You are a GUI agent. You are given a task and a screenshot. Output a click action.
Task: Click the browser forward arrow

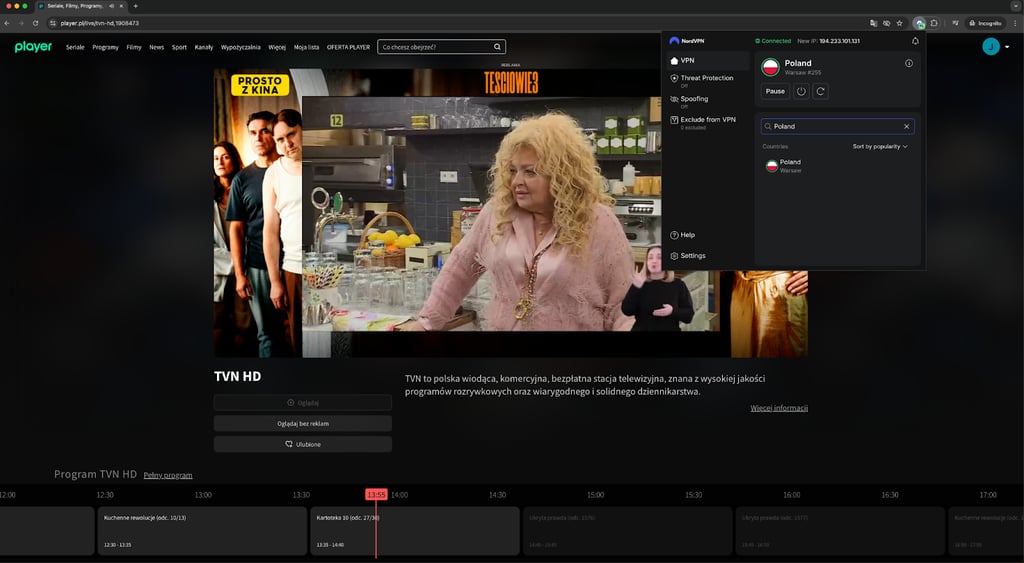[x=21, y=23]
